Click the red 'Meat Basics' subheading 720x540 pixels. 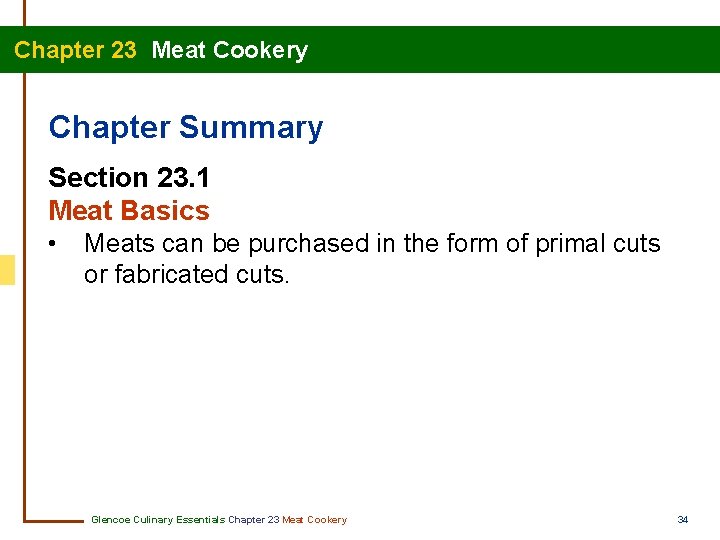click(x=129, y=211)
